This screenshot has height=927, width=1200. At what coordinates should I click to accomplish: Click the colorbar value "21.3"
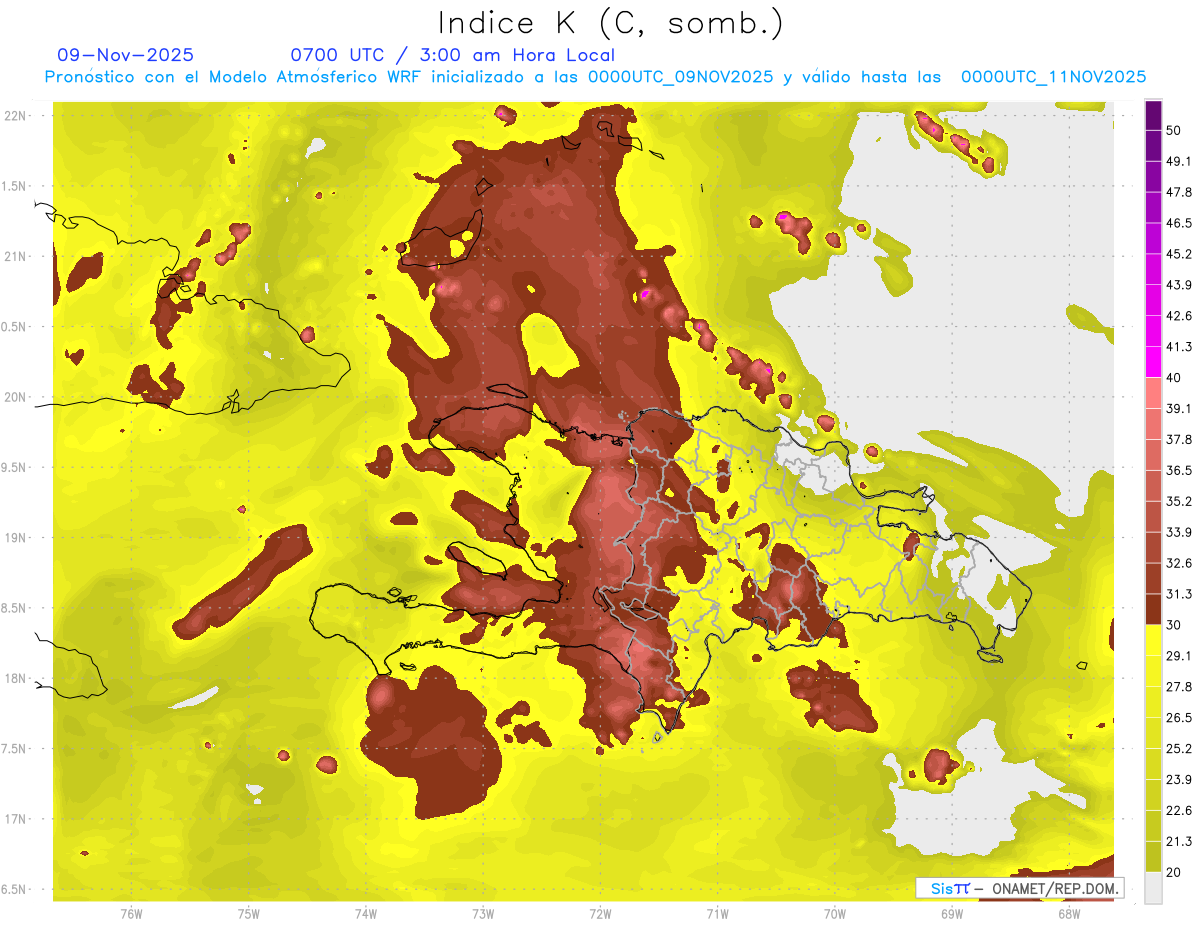click(x=1178, y=842)
